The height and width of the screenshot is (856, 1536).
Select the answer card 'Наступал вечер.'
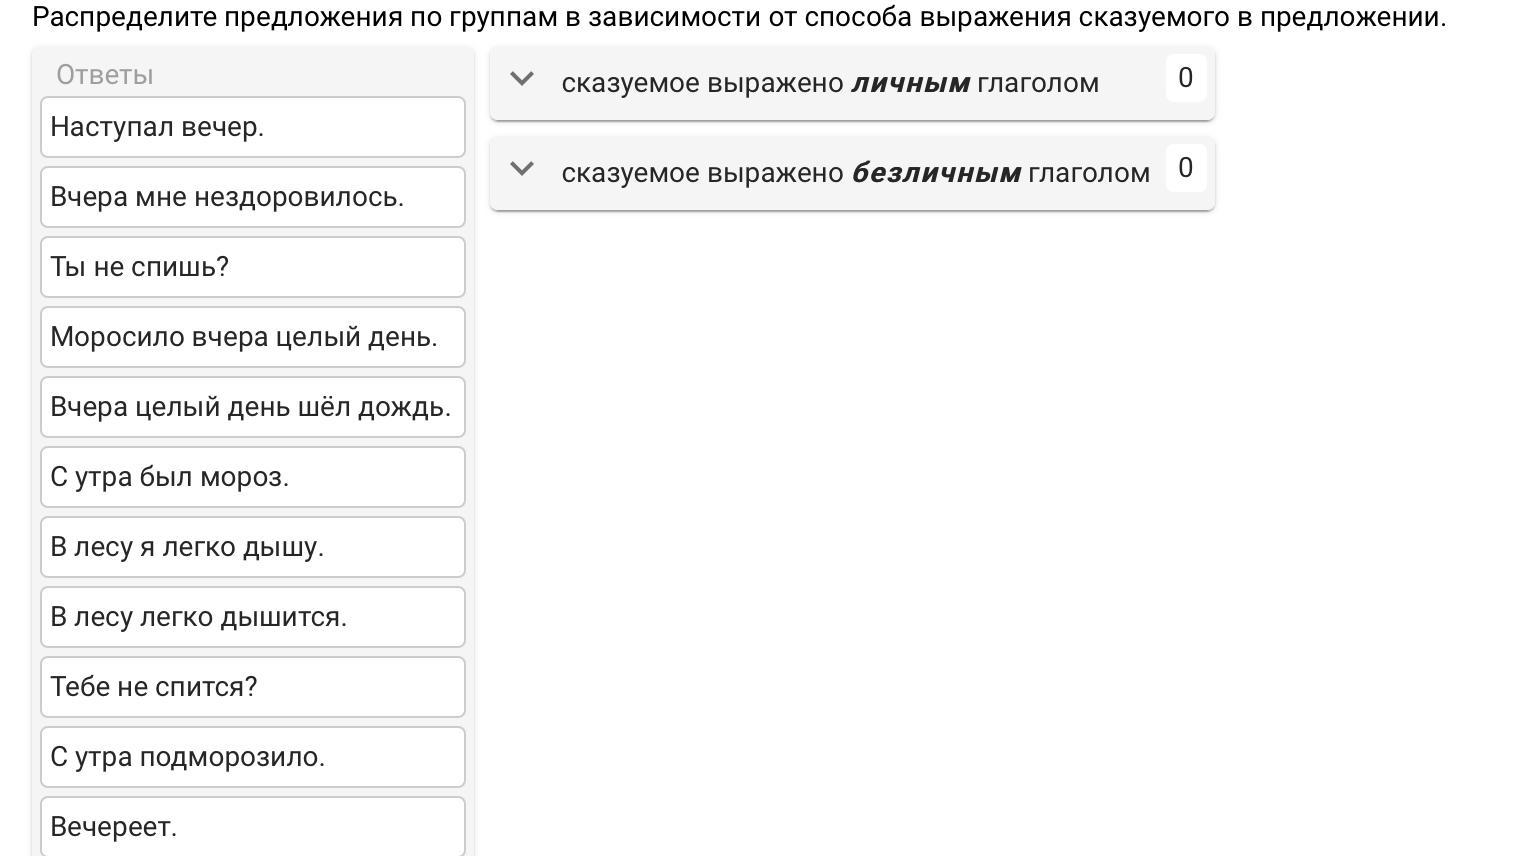tap(253, 127)
